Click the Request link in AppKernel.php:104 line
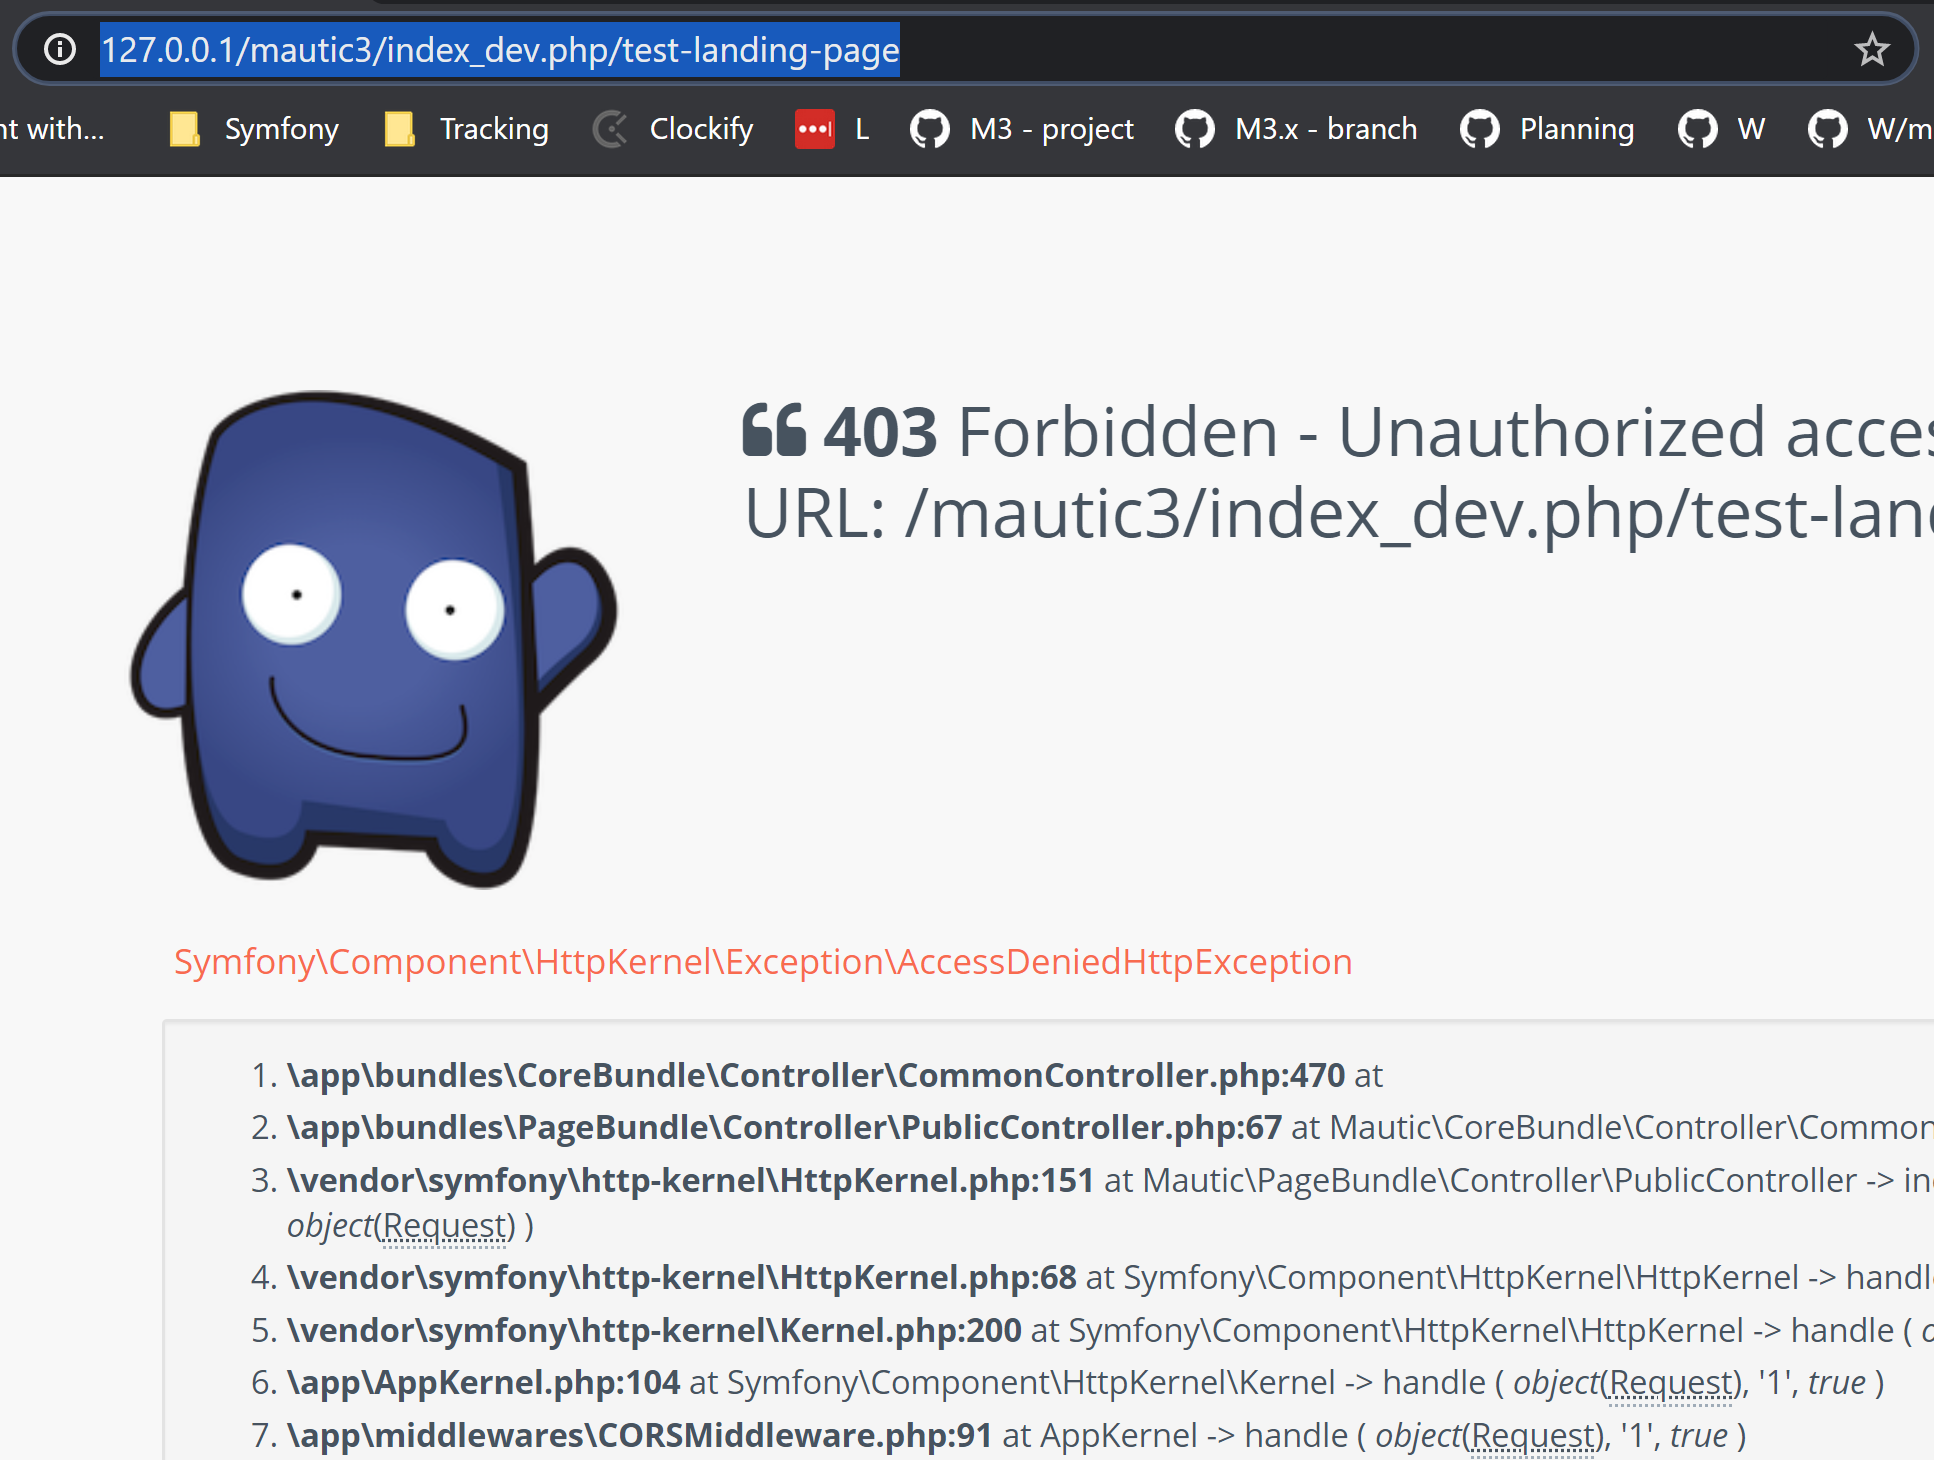 (1668, 1382)
